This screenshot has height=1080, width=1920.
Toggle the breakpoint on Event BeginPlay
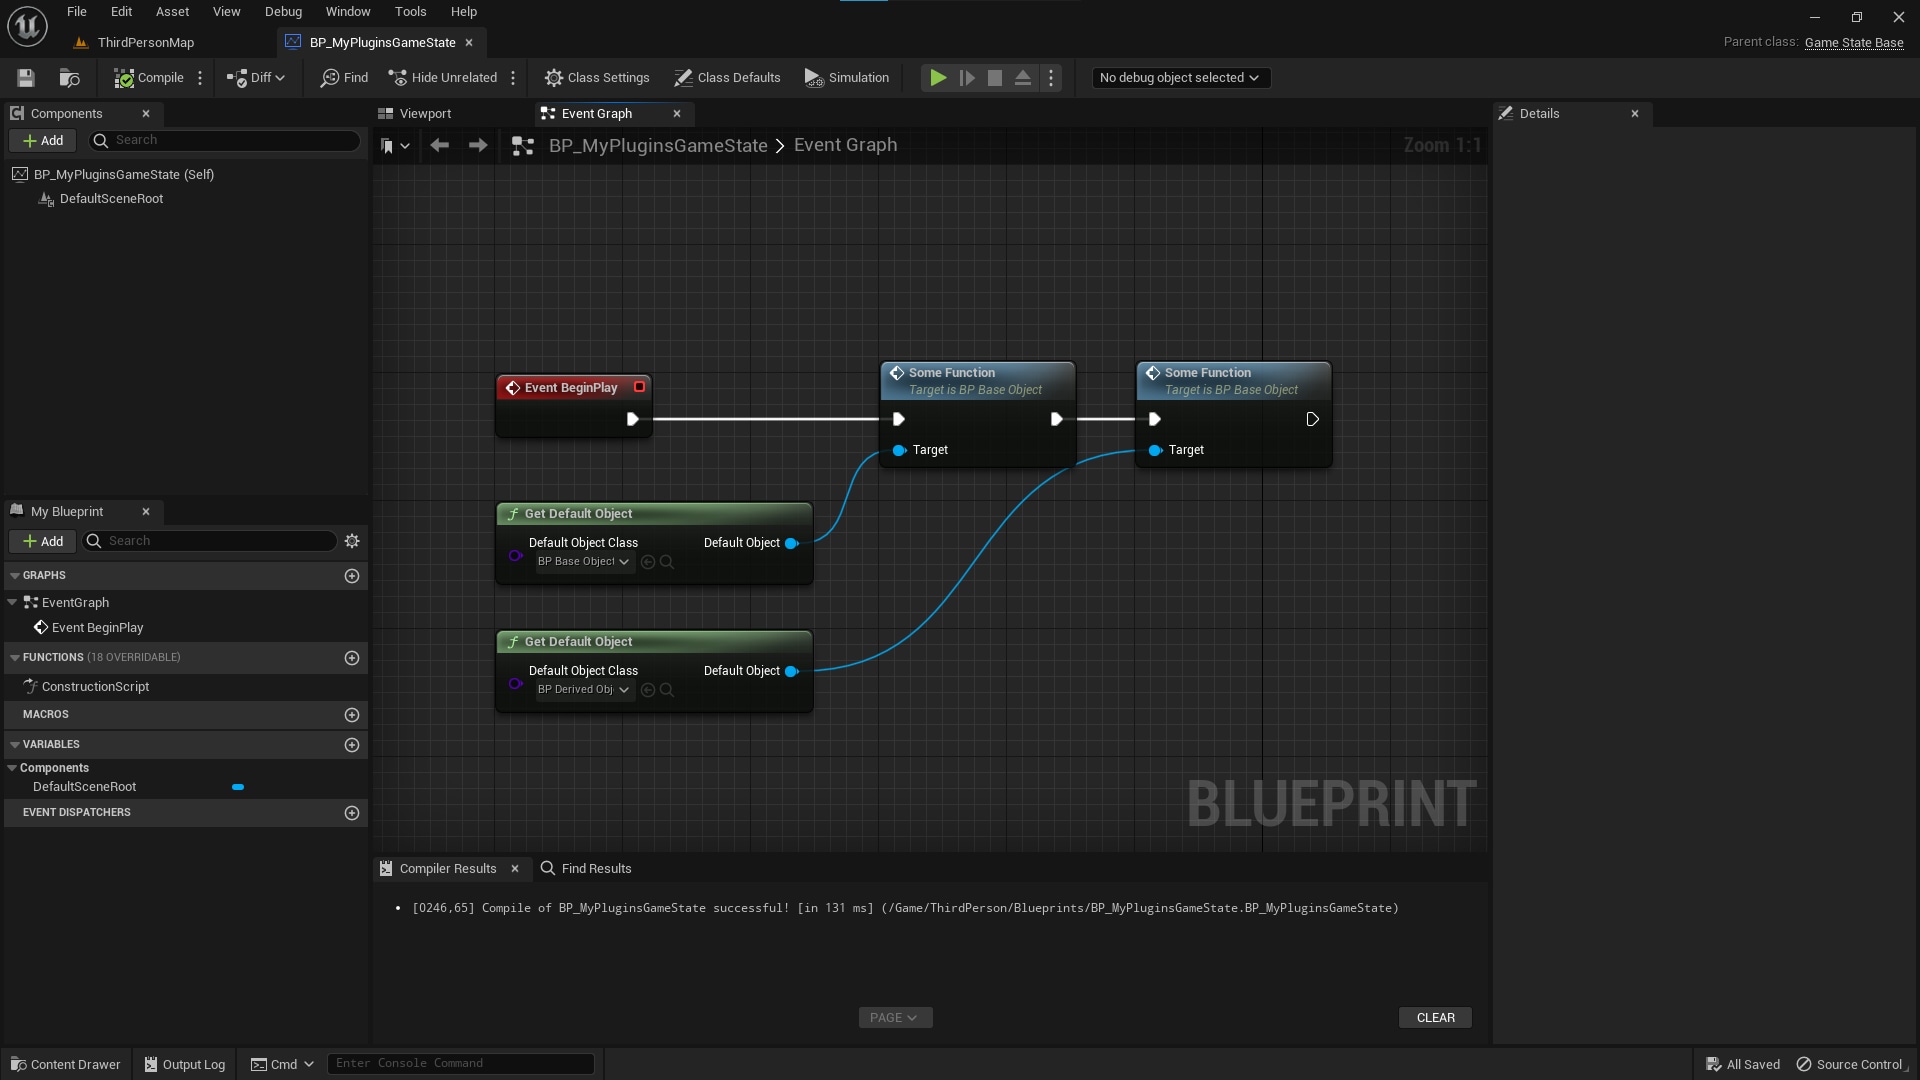(x=639, y=387)
